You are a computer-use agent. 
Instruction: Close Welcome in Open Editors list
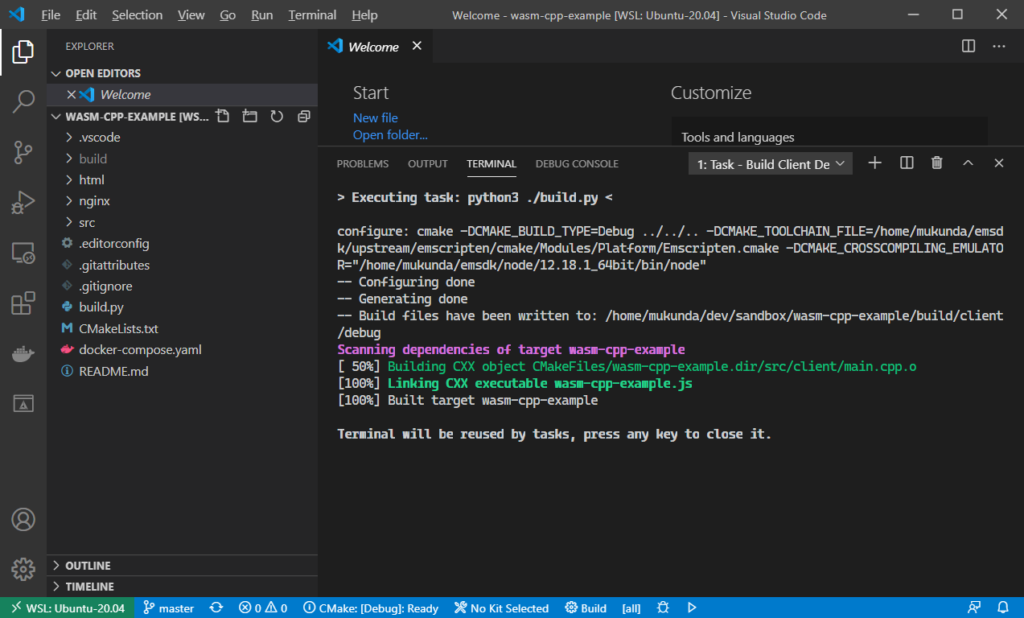pos(71,95)
